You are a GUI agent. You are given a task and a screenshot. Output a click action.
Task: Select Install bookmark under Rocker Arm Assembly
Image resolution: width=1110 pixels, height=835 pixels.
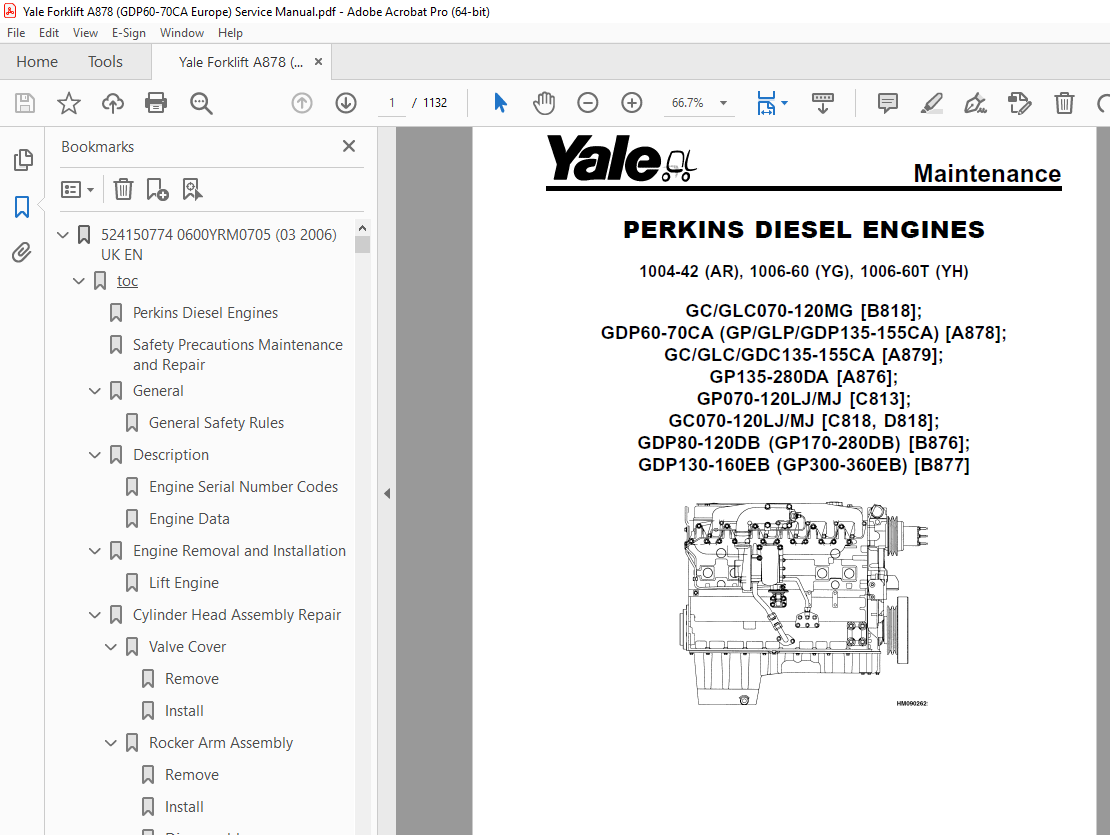coord(184,807)
